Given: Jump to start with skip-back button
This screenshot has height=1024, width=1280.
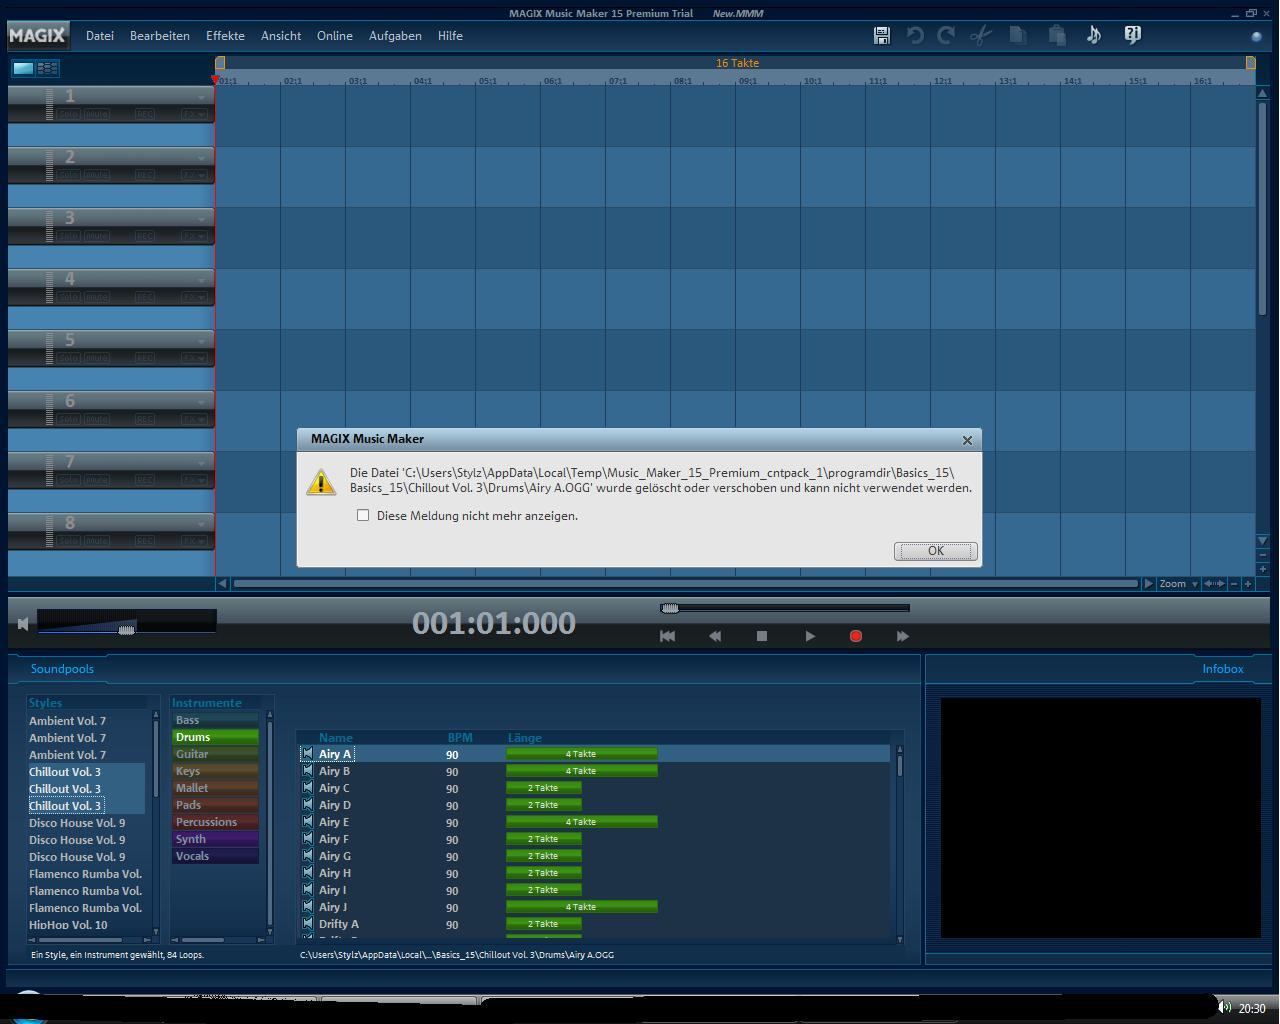Looking at the screenshot, I should coord(667,636).
